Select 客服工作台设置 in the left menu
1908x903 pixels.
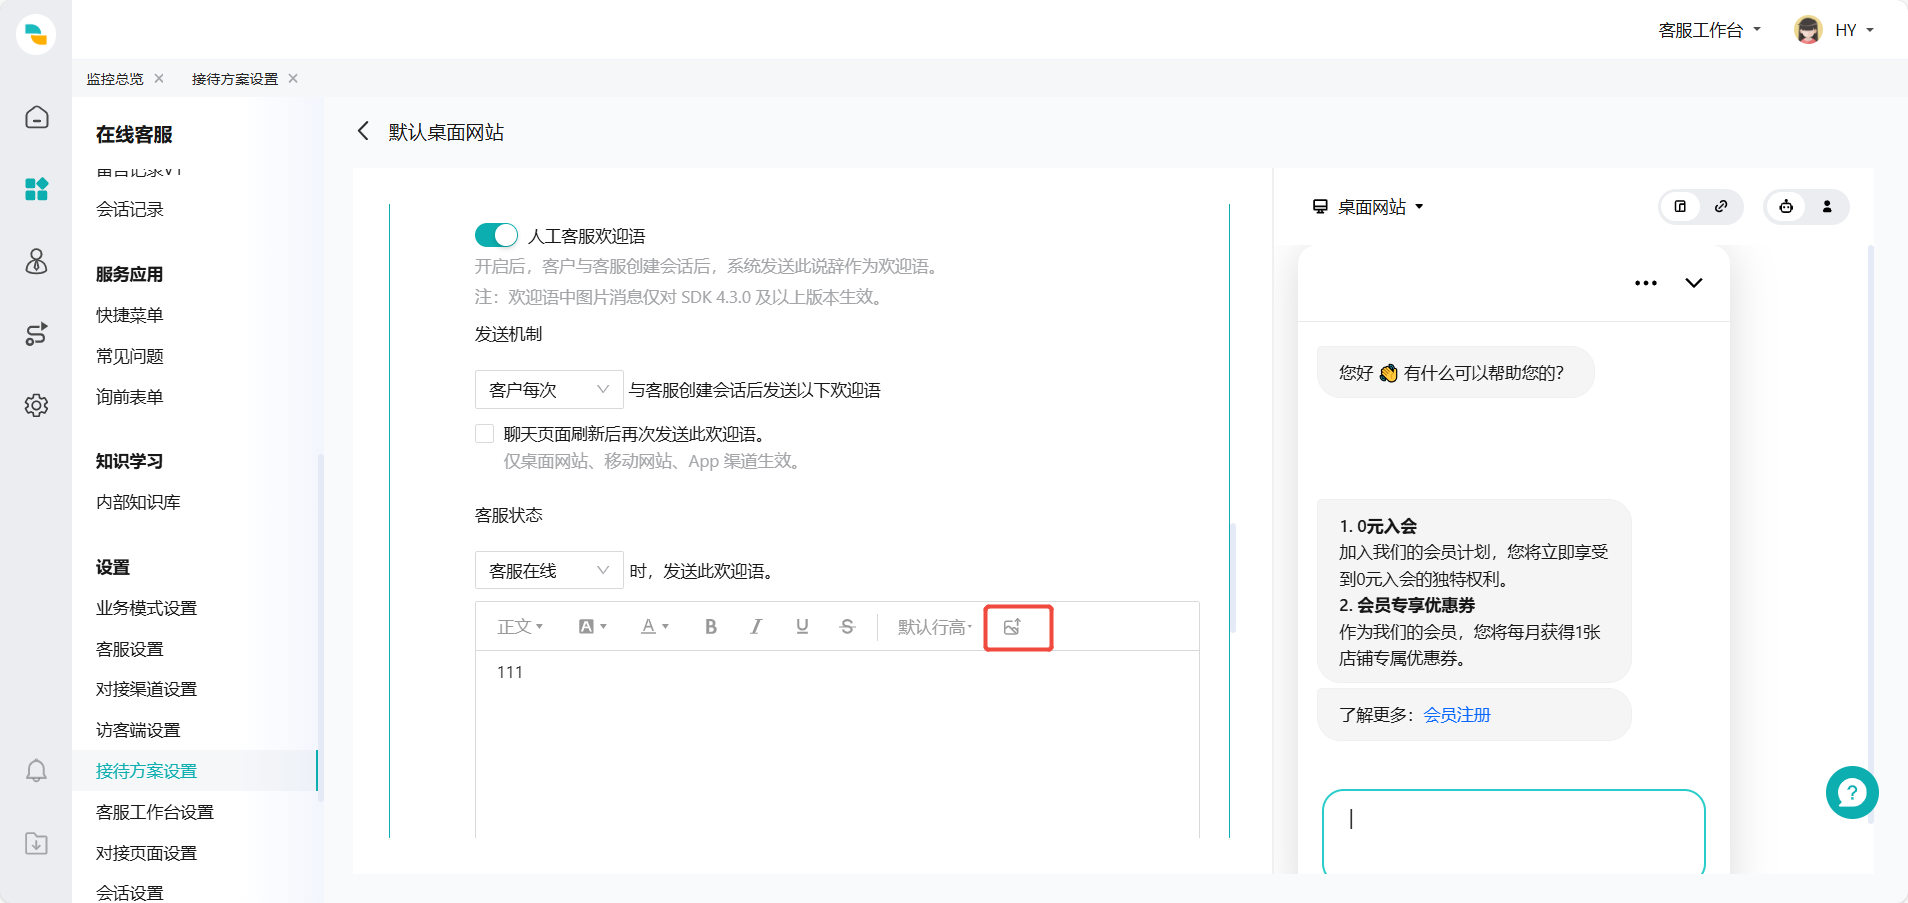coord(154,811)
